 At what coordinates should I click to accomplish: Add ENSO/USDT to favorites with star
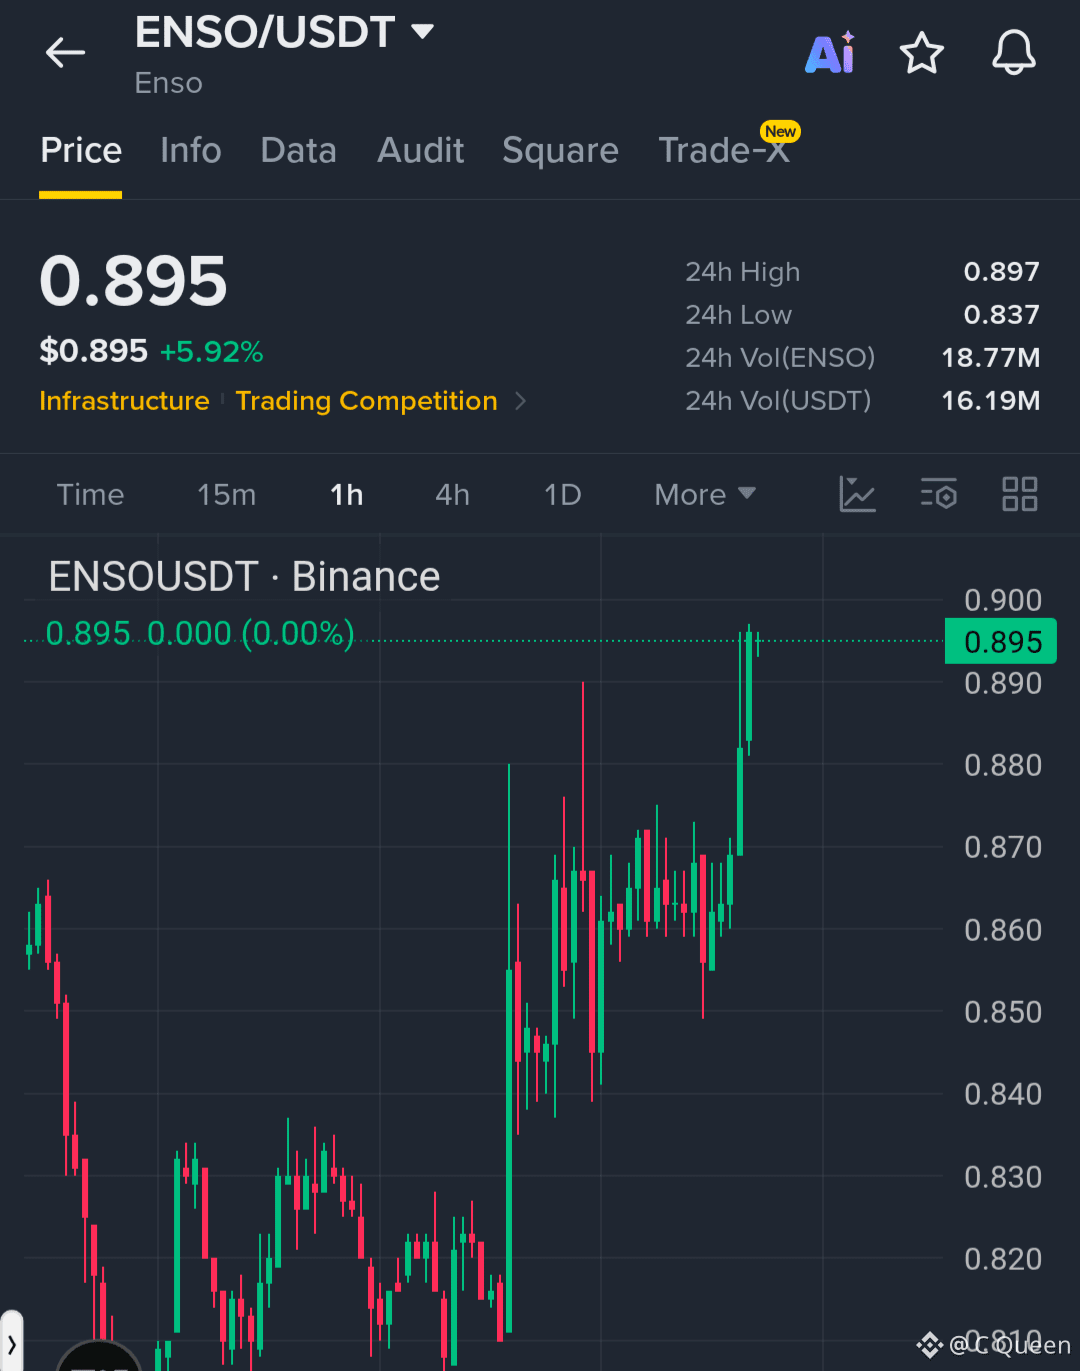[x=921, y=53]
